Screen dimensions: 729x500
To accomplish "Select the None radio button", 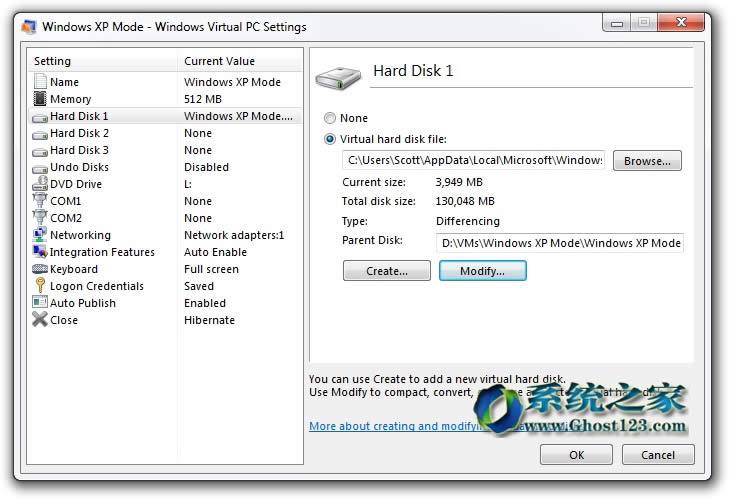I will pos(330,118).
